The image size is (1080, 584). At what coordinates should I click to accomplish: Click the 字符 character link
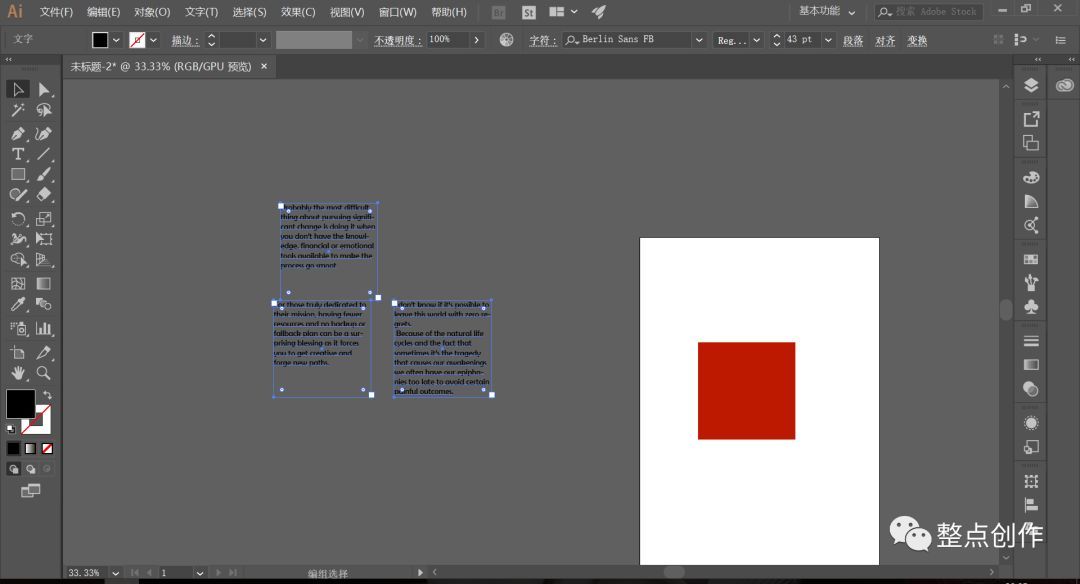click(543, 41)
